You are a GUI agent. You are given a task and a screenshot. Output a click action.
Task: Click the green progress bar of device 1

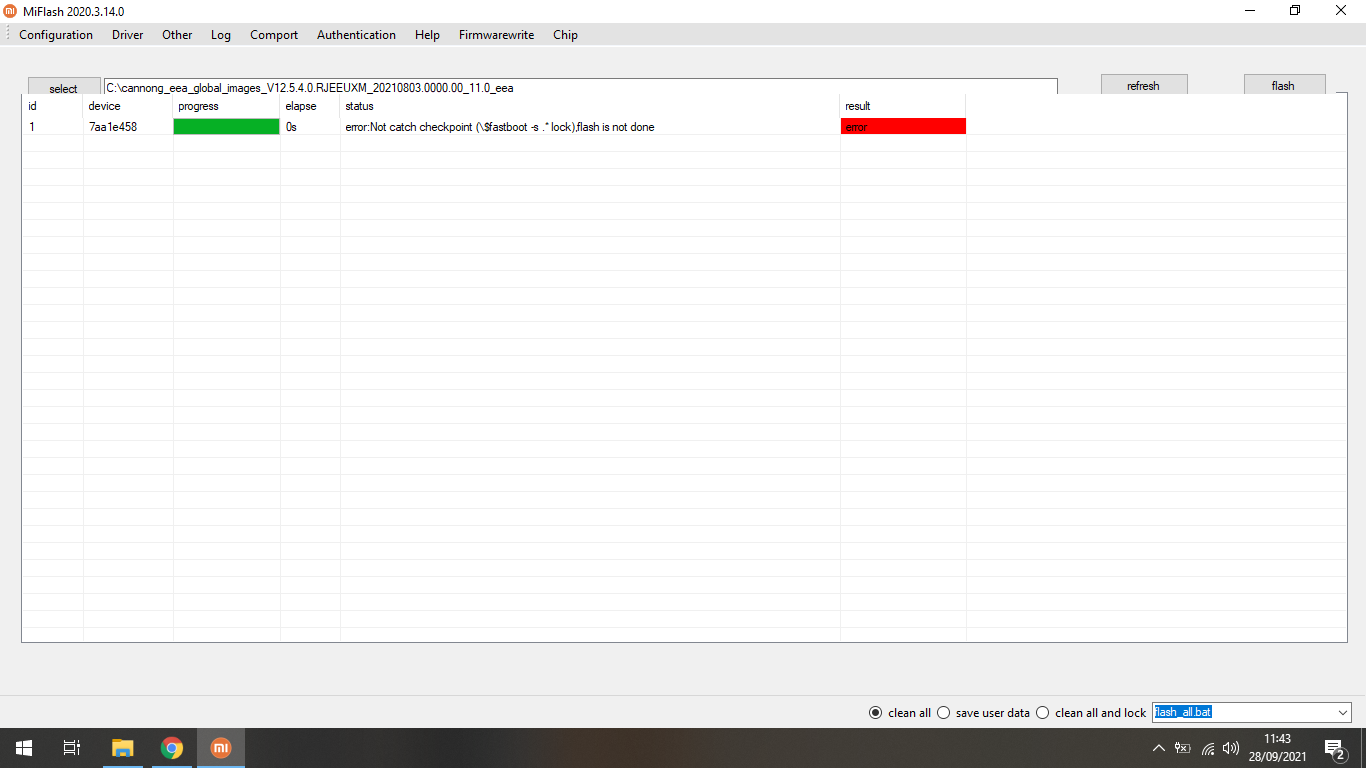pyautogui.click(x=227, y=127)
